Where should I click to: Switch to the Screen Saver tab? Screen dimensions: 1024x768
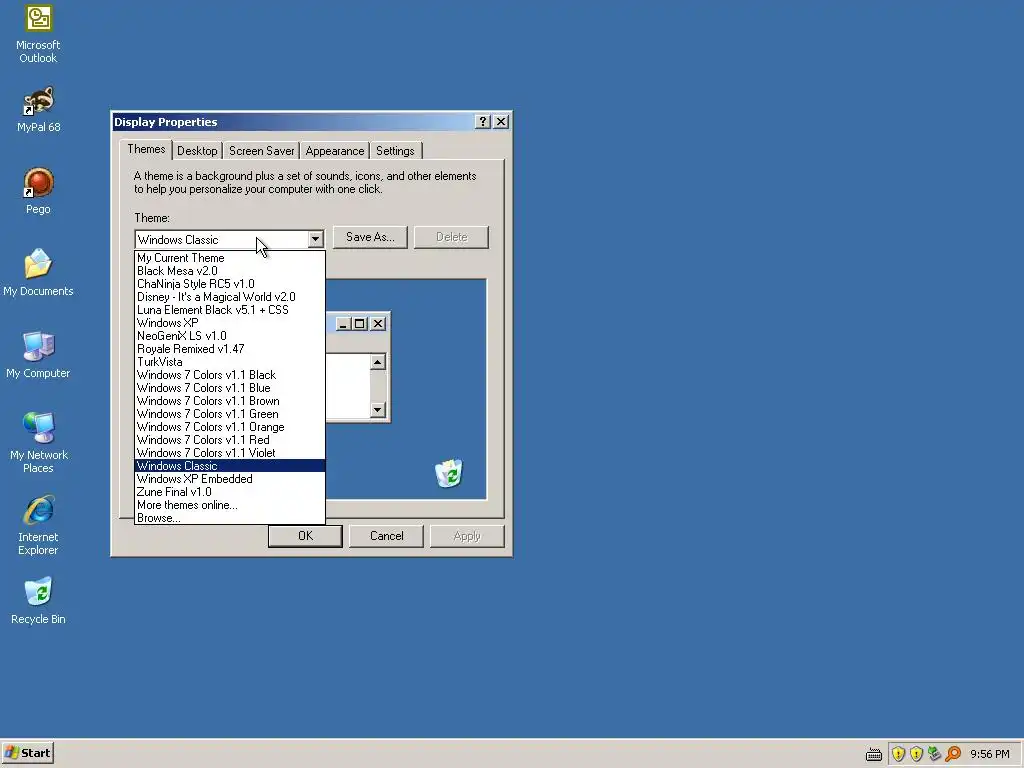pos(261,151)
